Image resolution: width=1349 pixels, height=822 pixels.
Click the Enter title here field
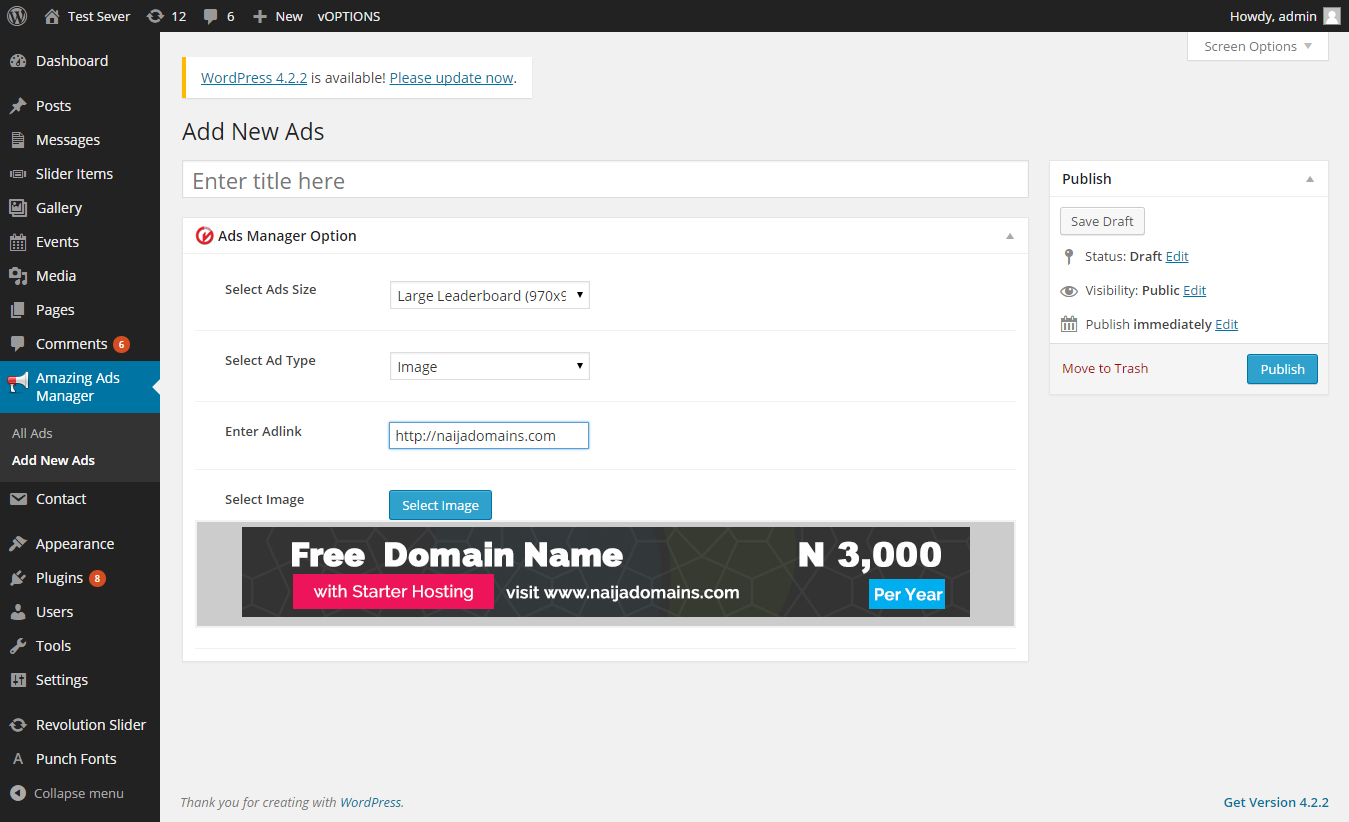coord(605,181)
